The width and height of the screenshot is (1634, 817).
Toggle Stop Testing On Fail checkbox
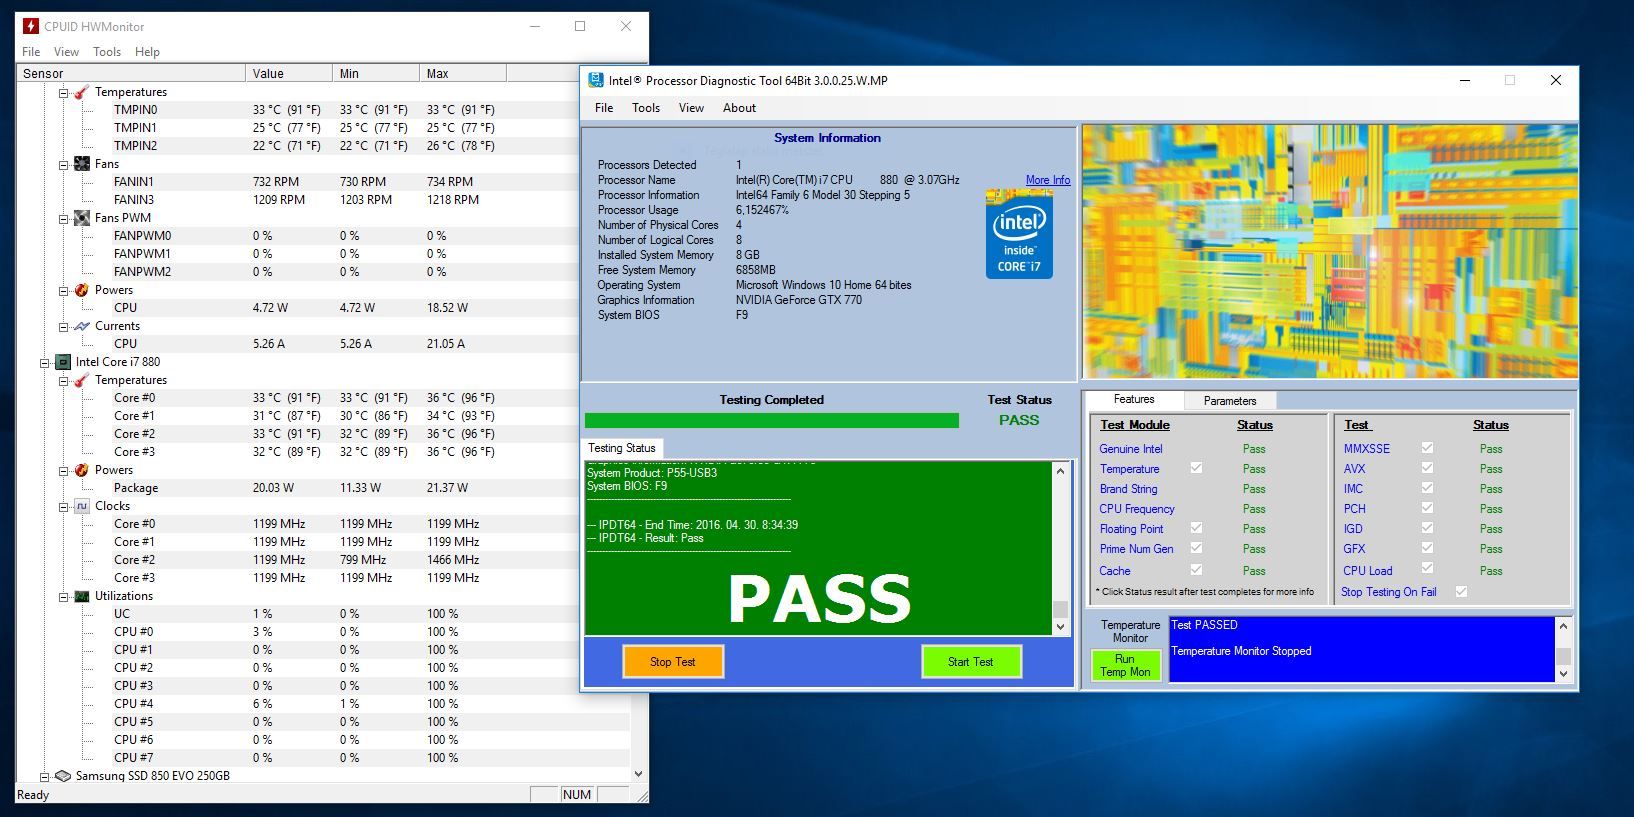(1461, 592)
